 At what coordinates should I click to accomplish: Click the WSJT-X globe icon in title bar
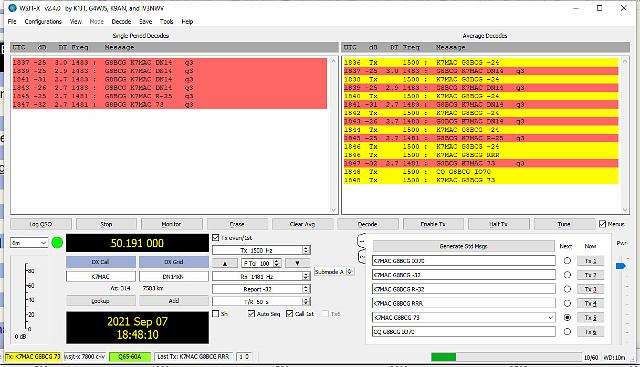[12, 8]
